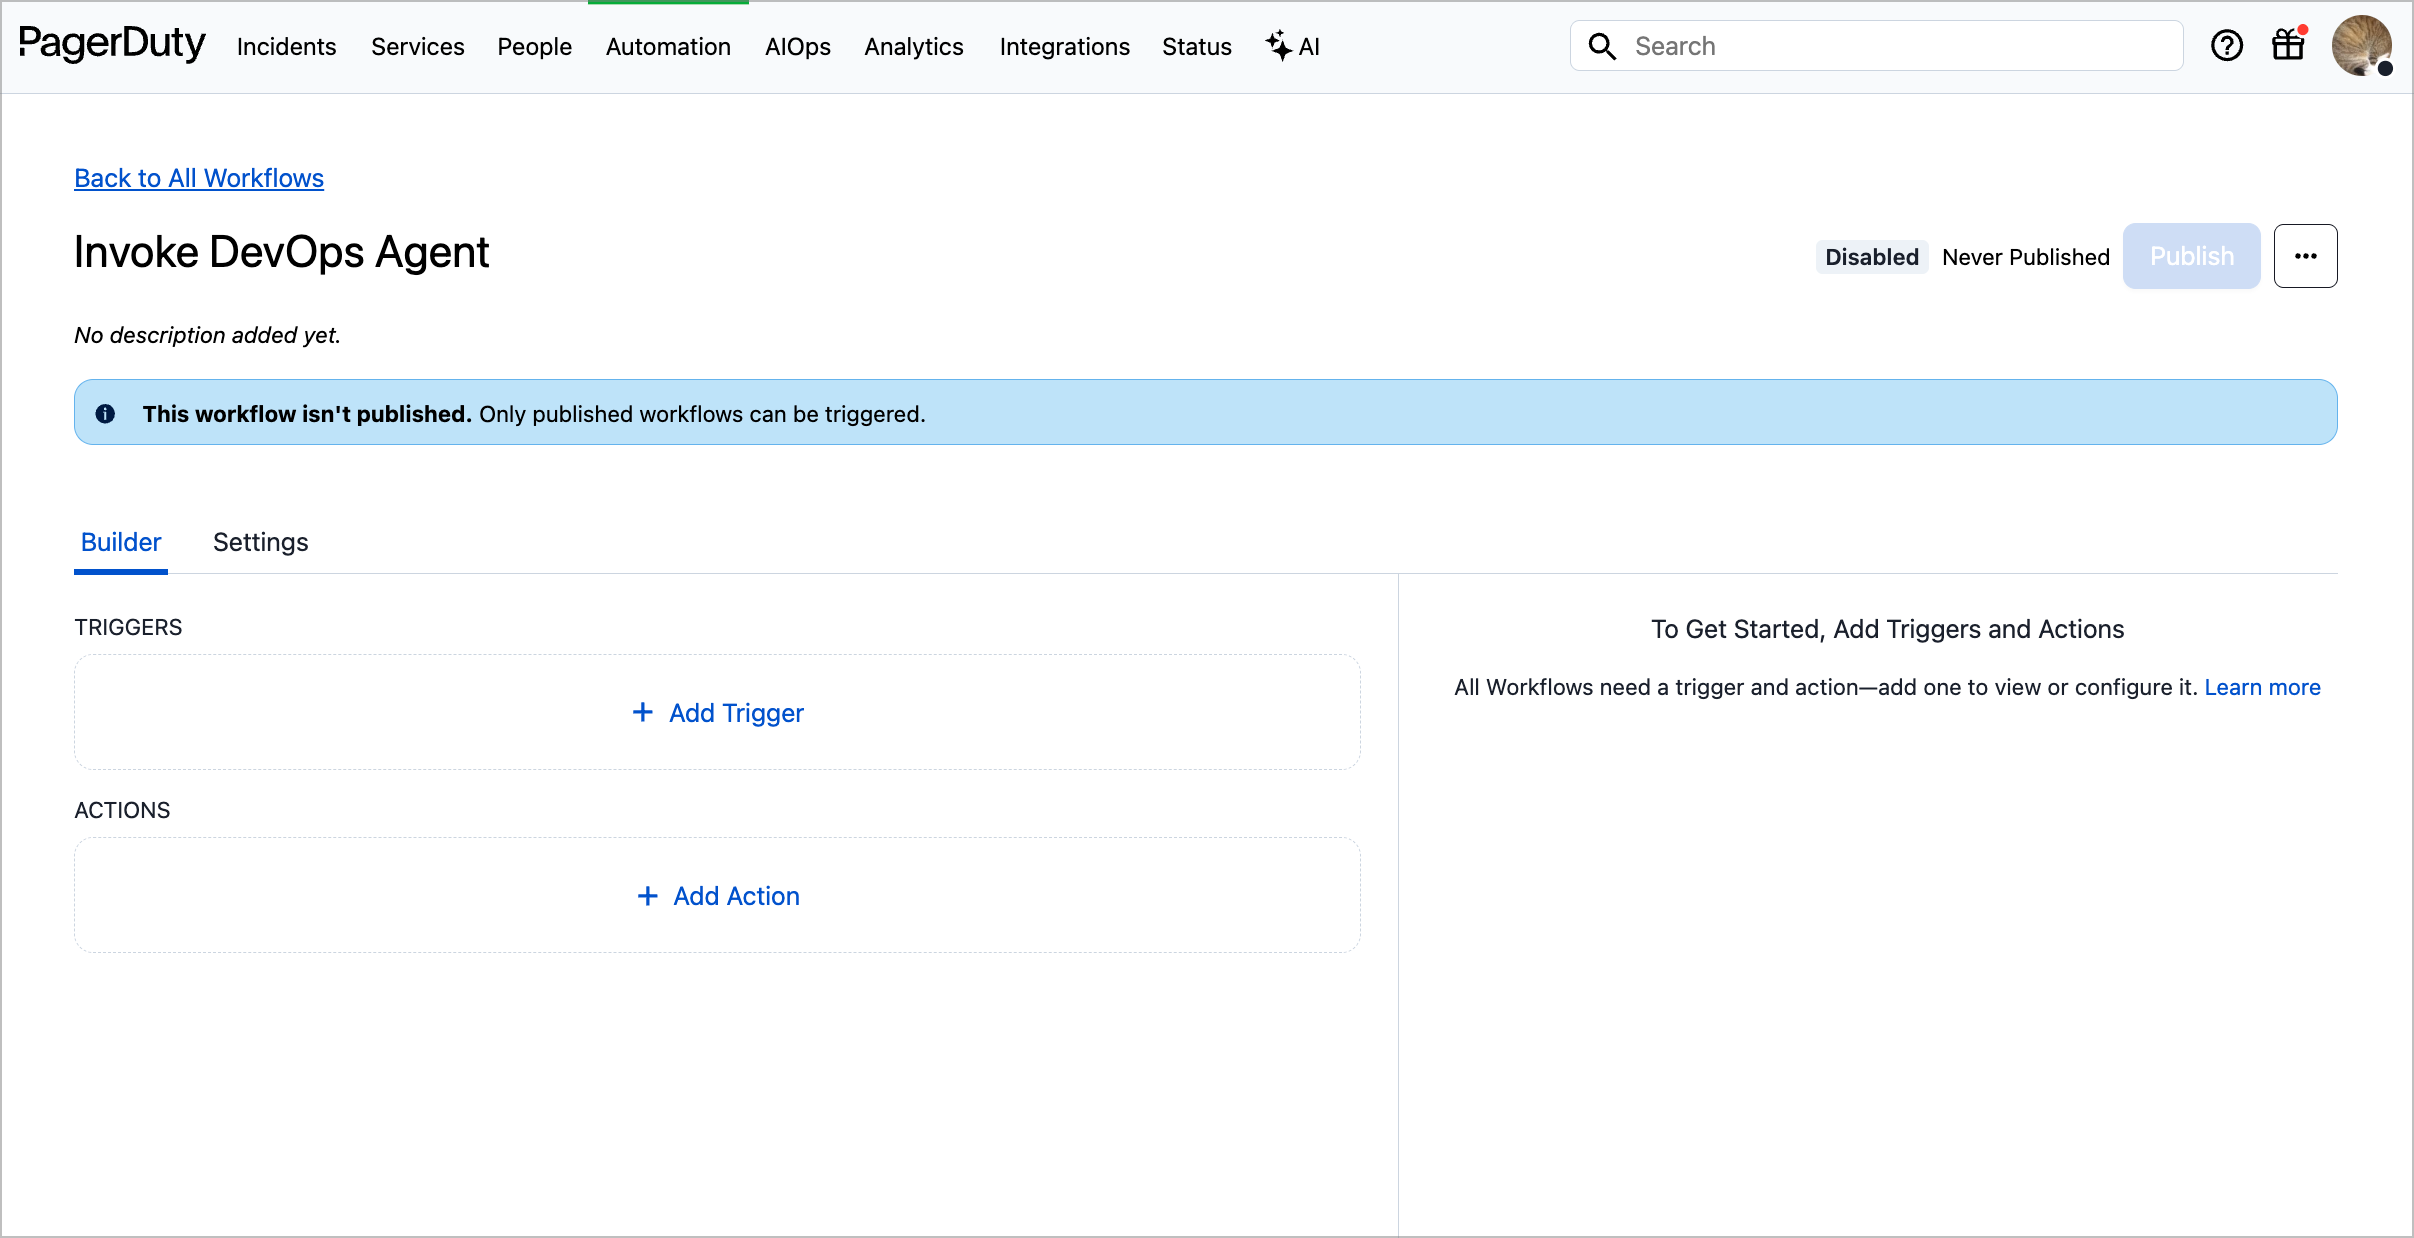Click the info icon in the unpublished banner
Screen dimensions: 2414x1238
(x=105, y=413)
